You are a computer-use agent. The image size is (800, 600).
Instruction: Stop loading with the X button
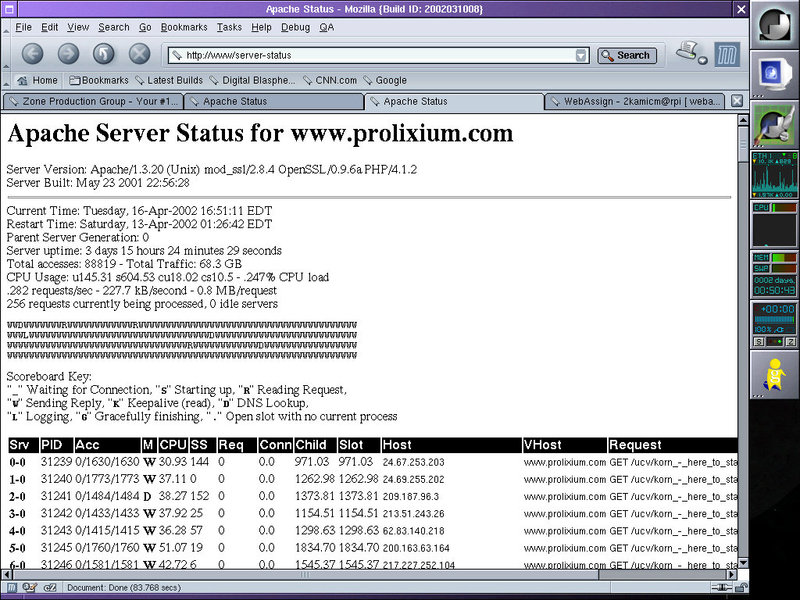pyautogui.click(x=139, y=54)
